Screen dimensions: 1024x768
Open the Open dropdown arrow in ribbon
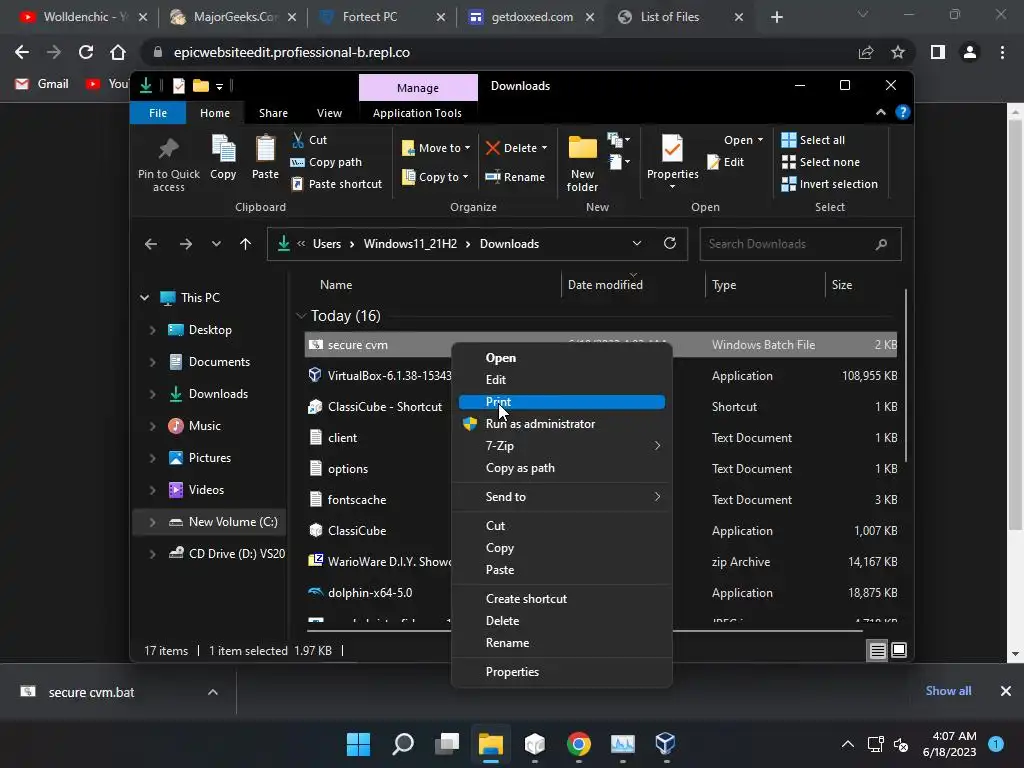click(760, 140)
